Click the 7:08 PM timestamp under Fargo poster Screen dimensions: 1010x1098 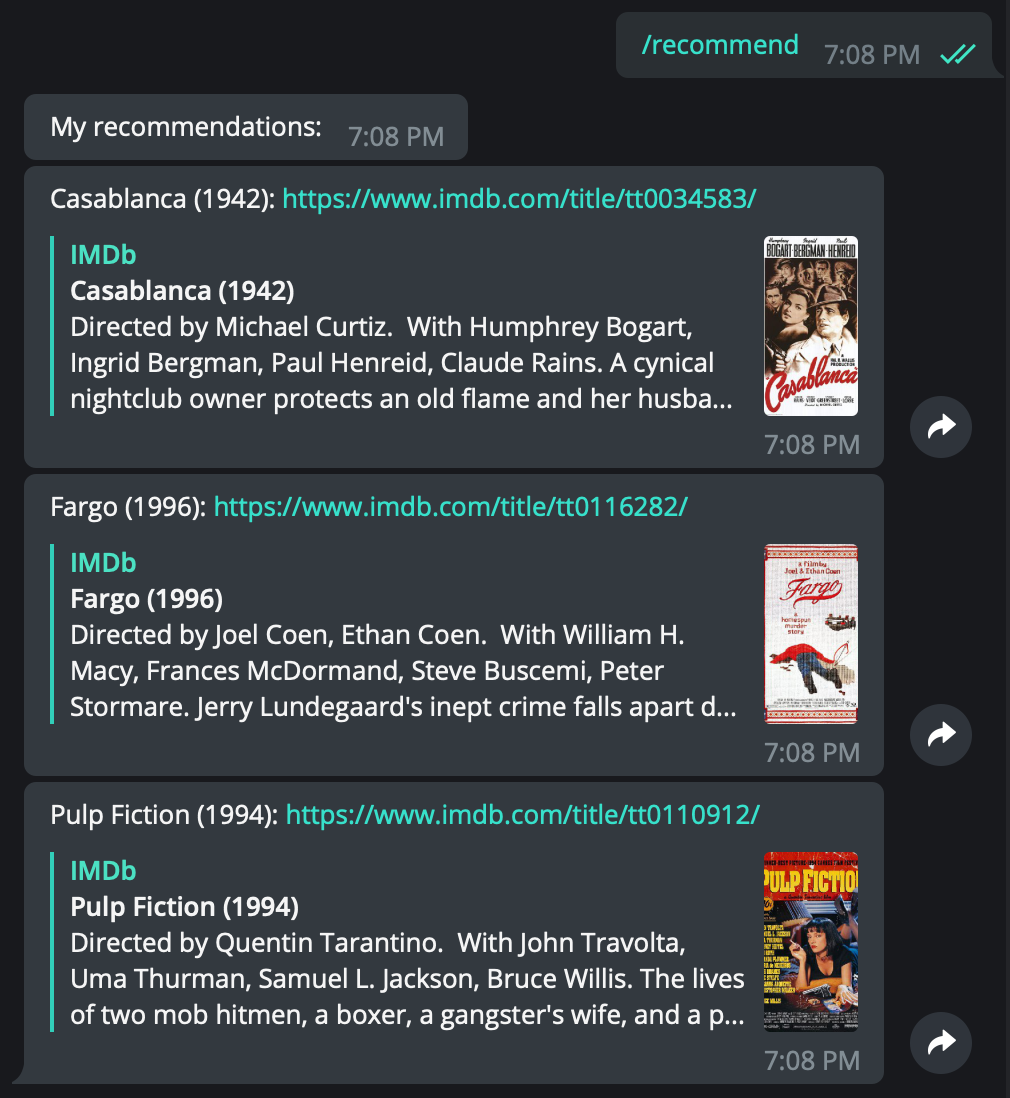click(812, 753)
